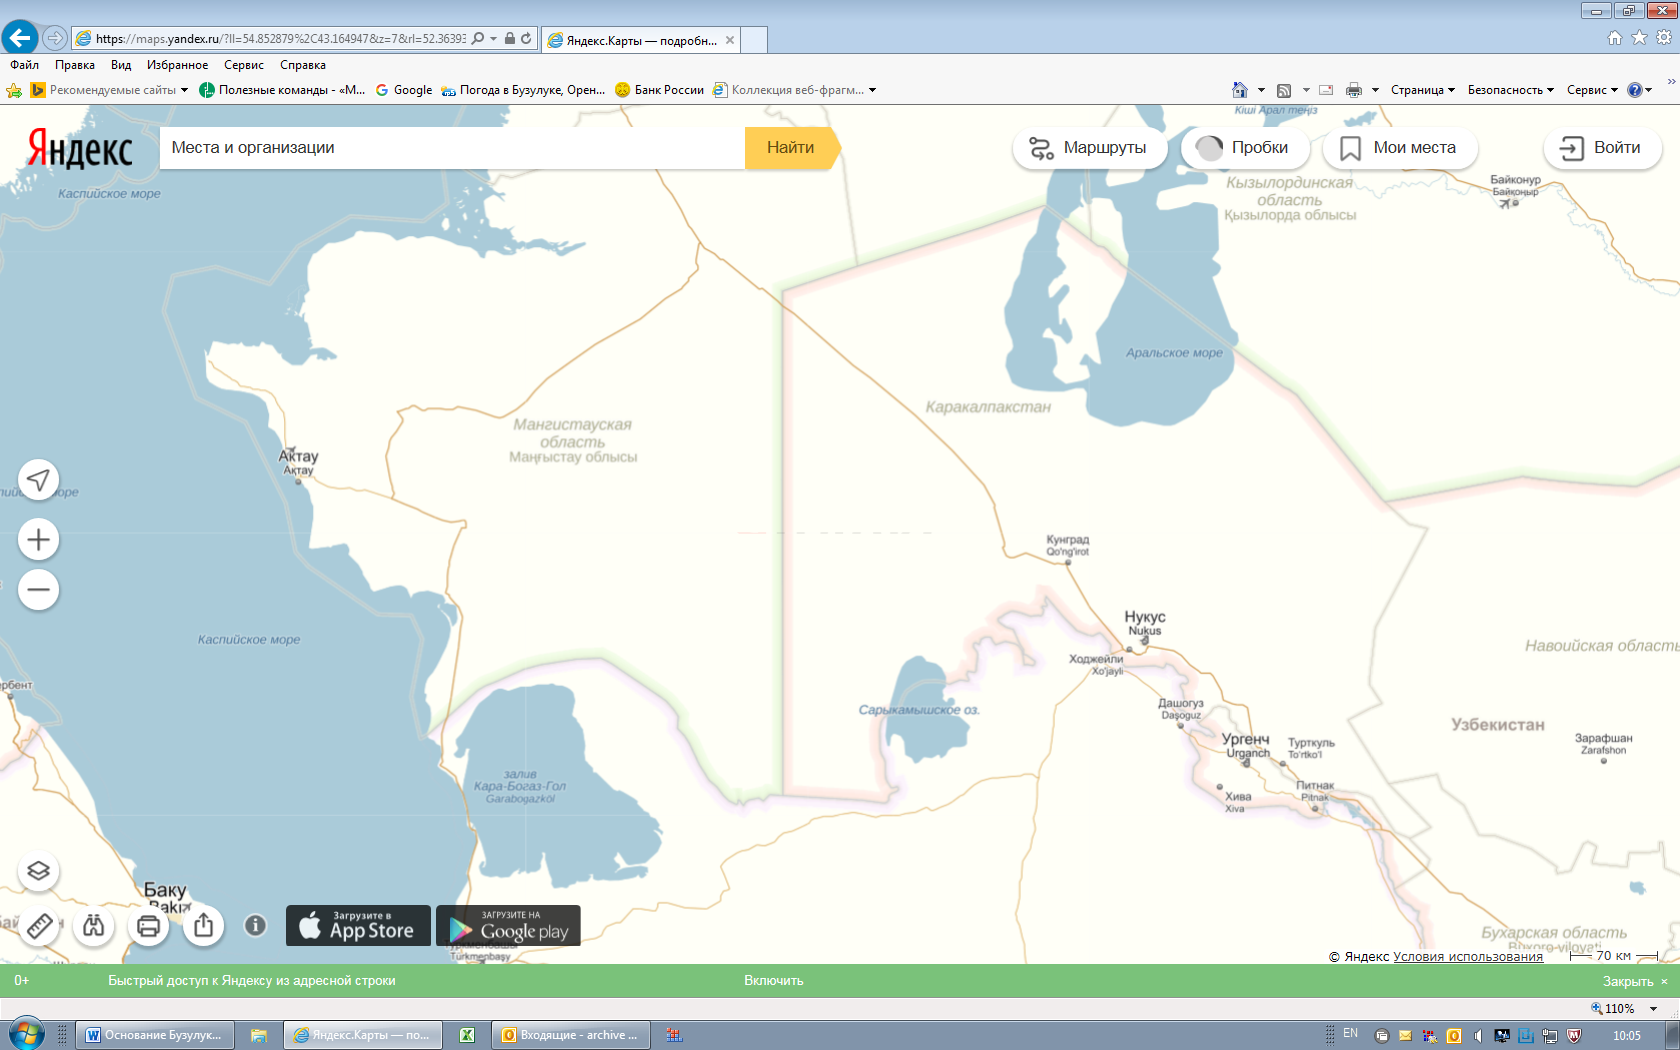Click the Windows Start button
Image resolution: width=1680 pixels, height=1050 pixels.
tap(26, 1034)
